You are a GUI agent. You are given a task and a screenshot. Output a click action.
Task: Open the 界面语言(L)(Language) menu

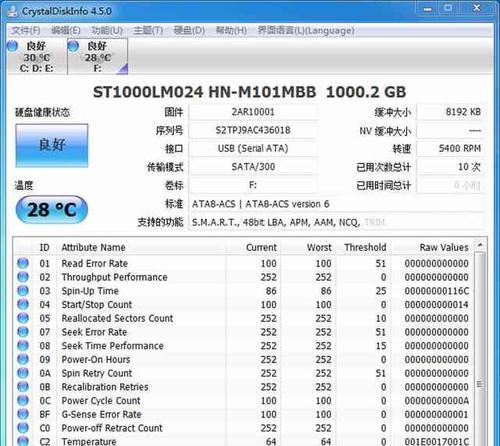coord(306,31)
